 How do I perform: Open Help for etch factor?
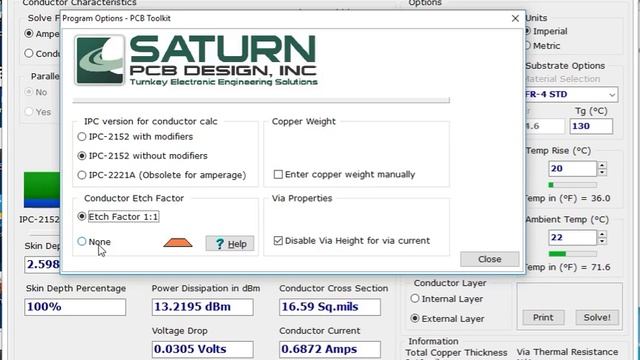click(230, 244)
